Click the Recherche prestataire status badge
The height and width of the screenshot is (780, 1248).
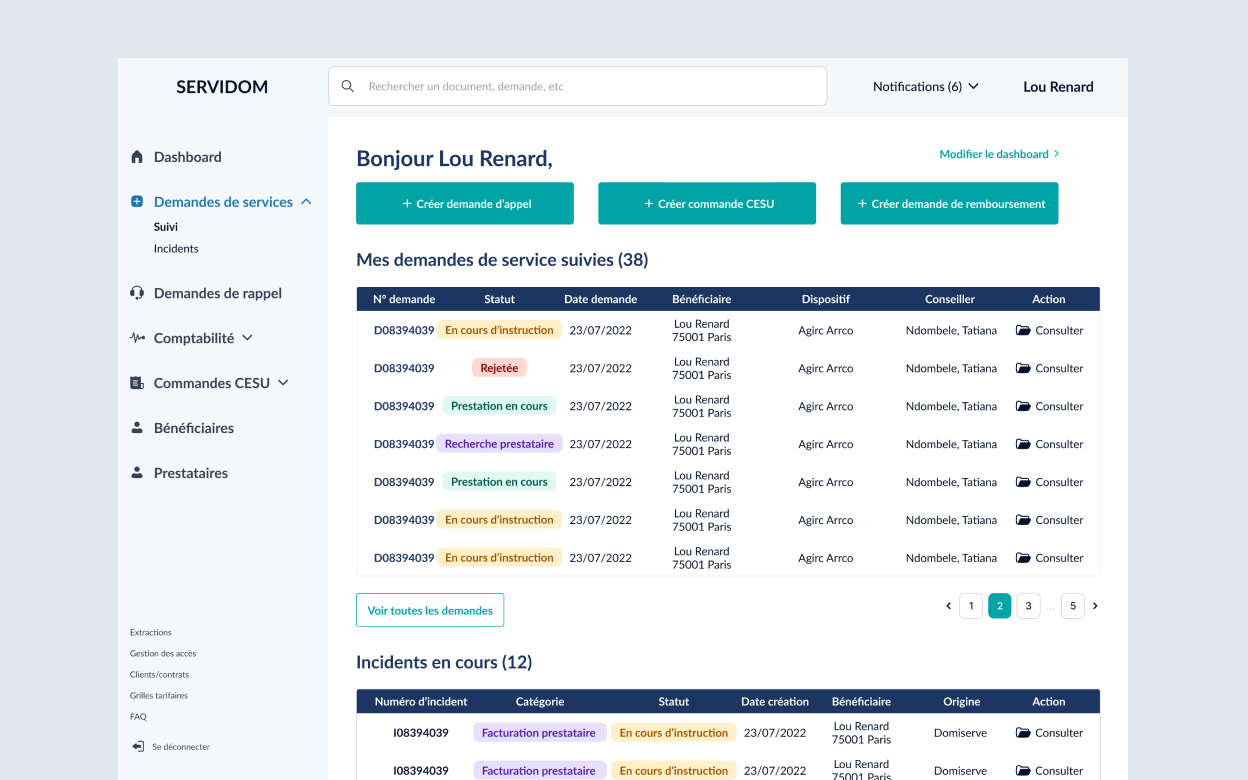point(499,444)
